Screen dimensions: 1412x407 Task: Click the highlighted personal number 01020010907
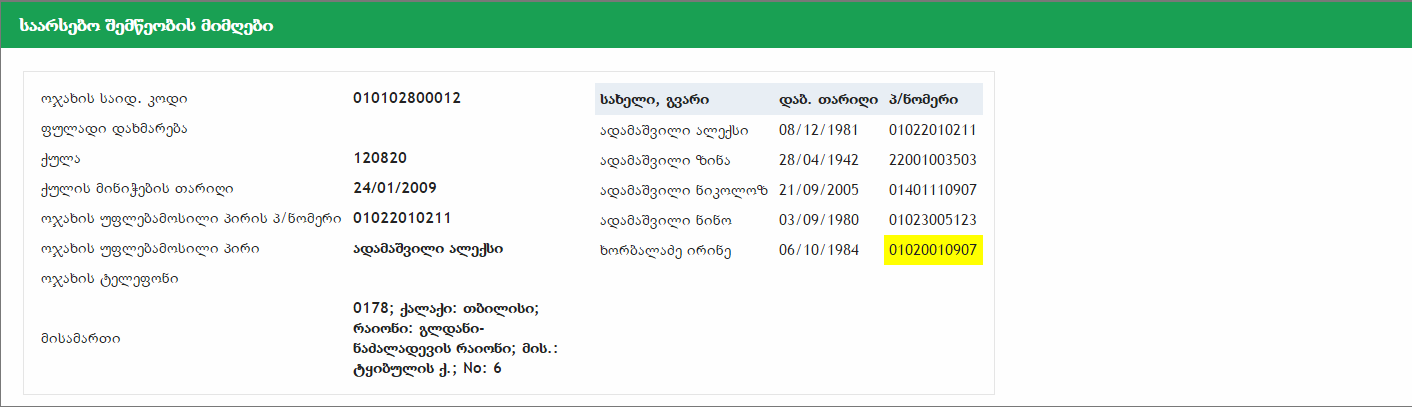click(932, 250)
